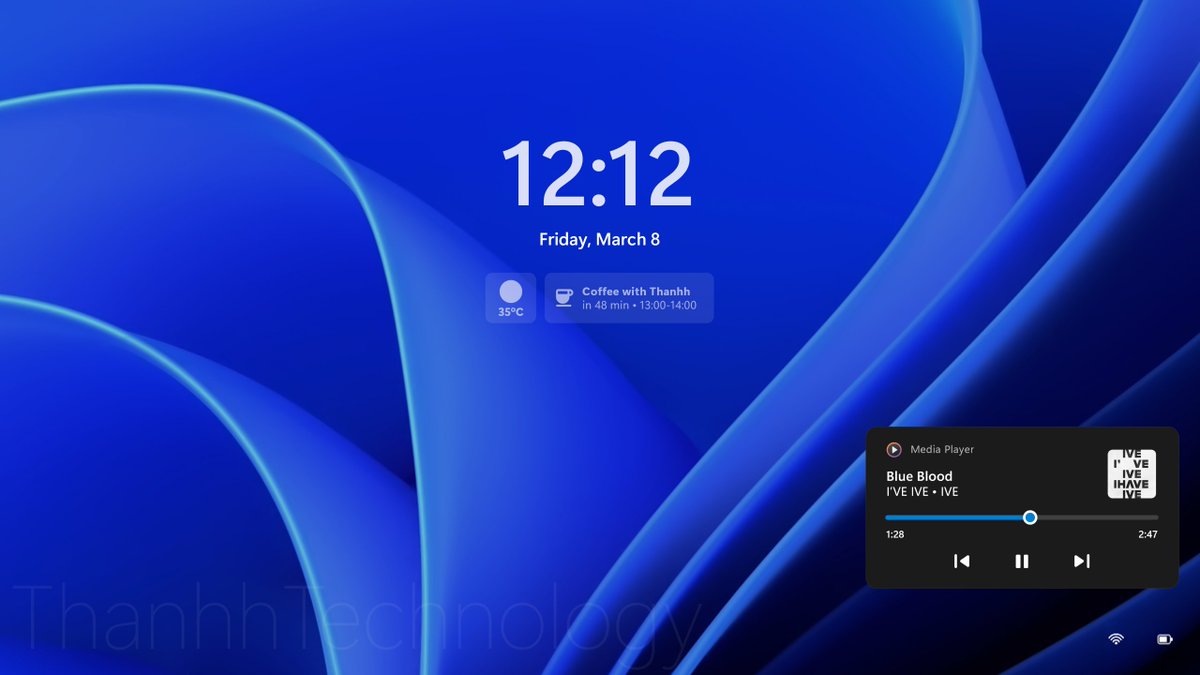Click the Media Player app icon
The image size is (1200, 675).
(x=894, y=450)
